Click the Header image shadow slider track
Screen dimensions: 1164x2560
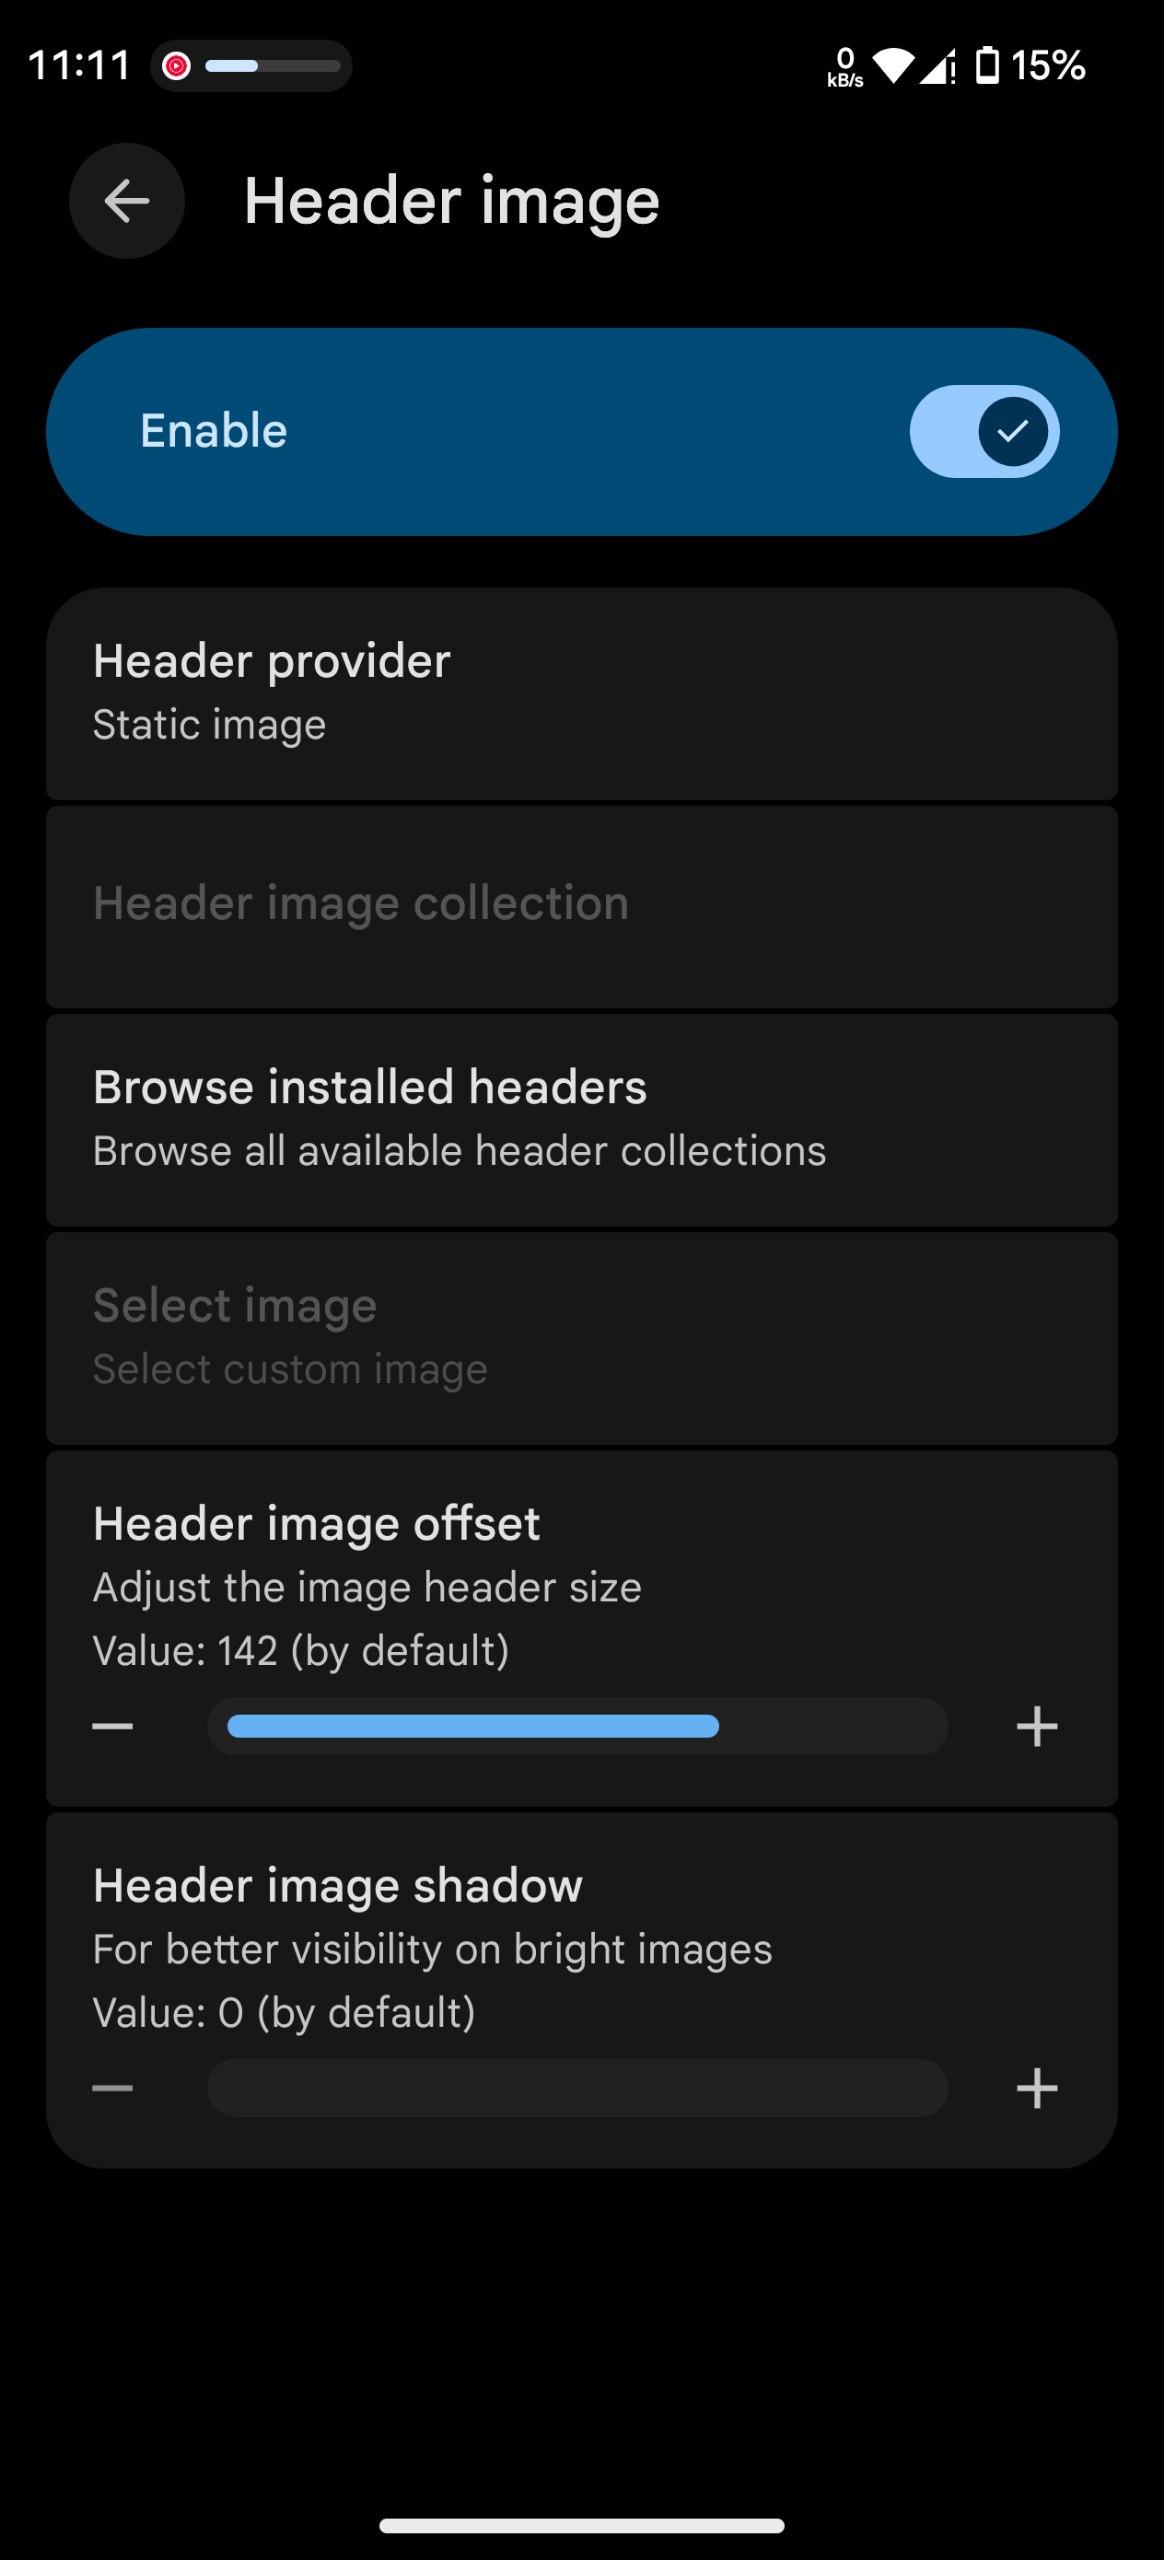(x=577, y=2088)
